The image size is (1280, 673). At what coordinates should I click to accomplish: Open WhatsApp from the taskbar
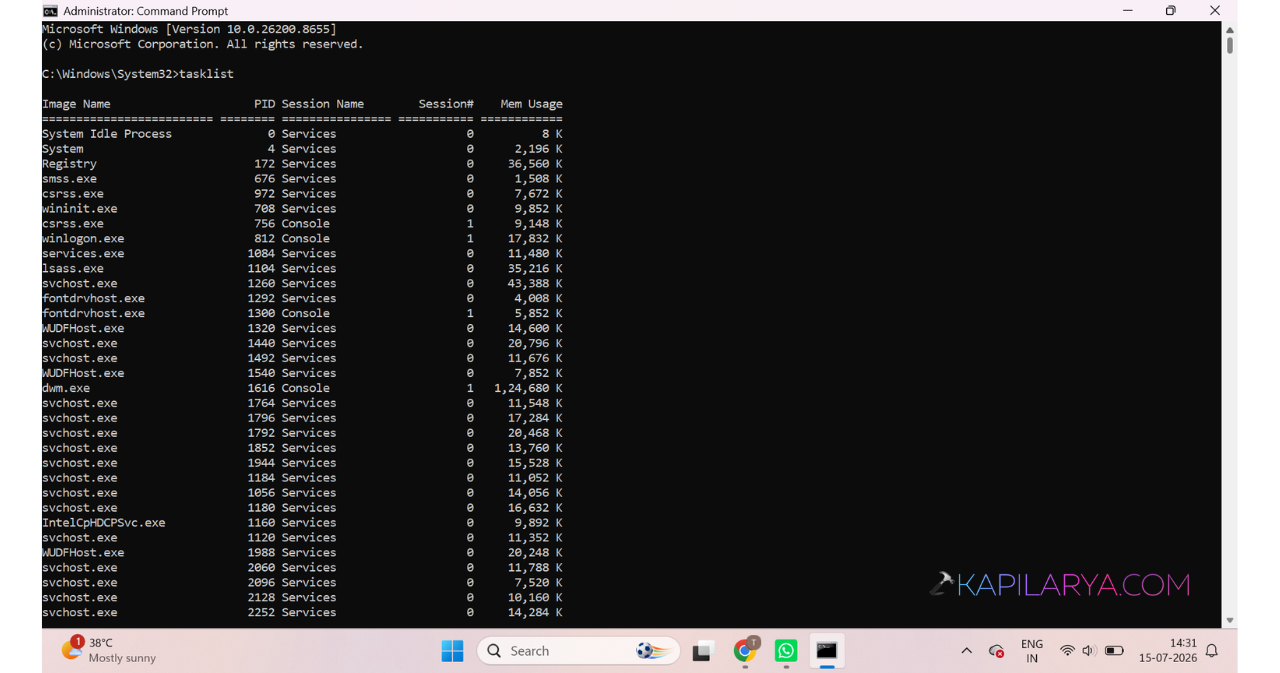(786, 652)
